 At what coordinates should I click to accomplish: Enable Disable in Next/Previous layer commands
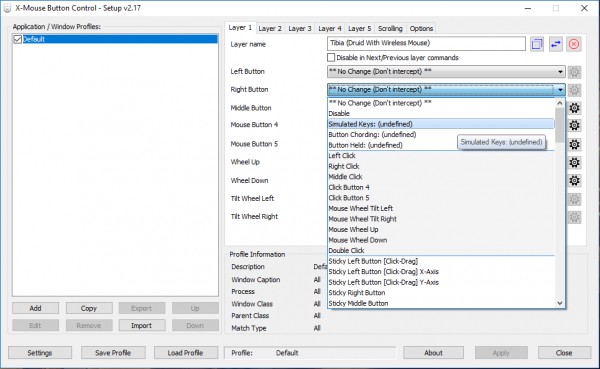[331, 57]
